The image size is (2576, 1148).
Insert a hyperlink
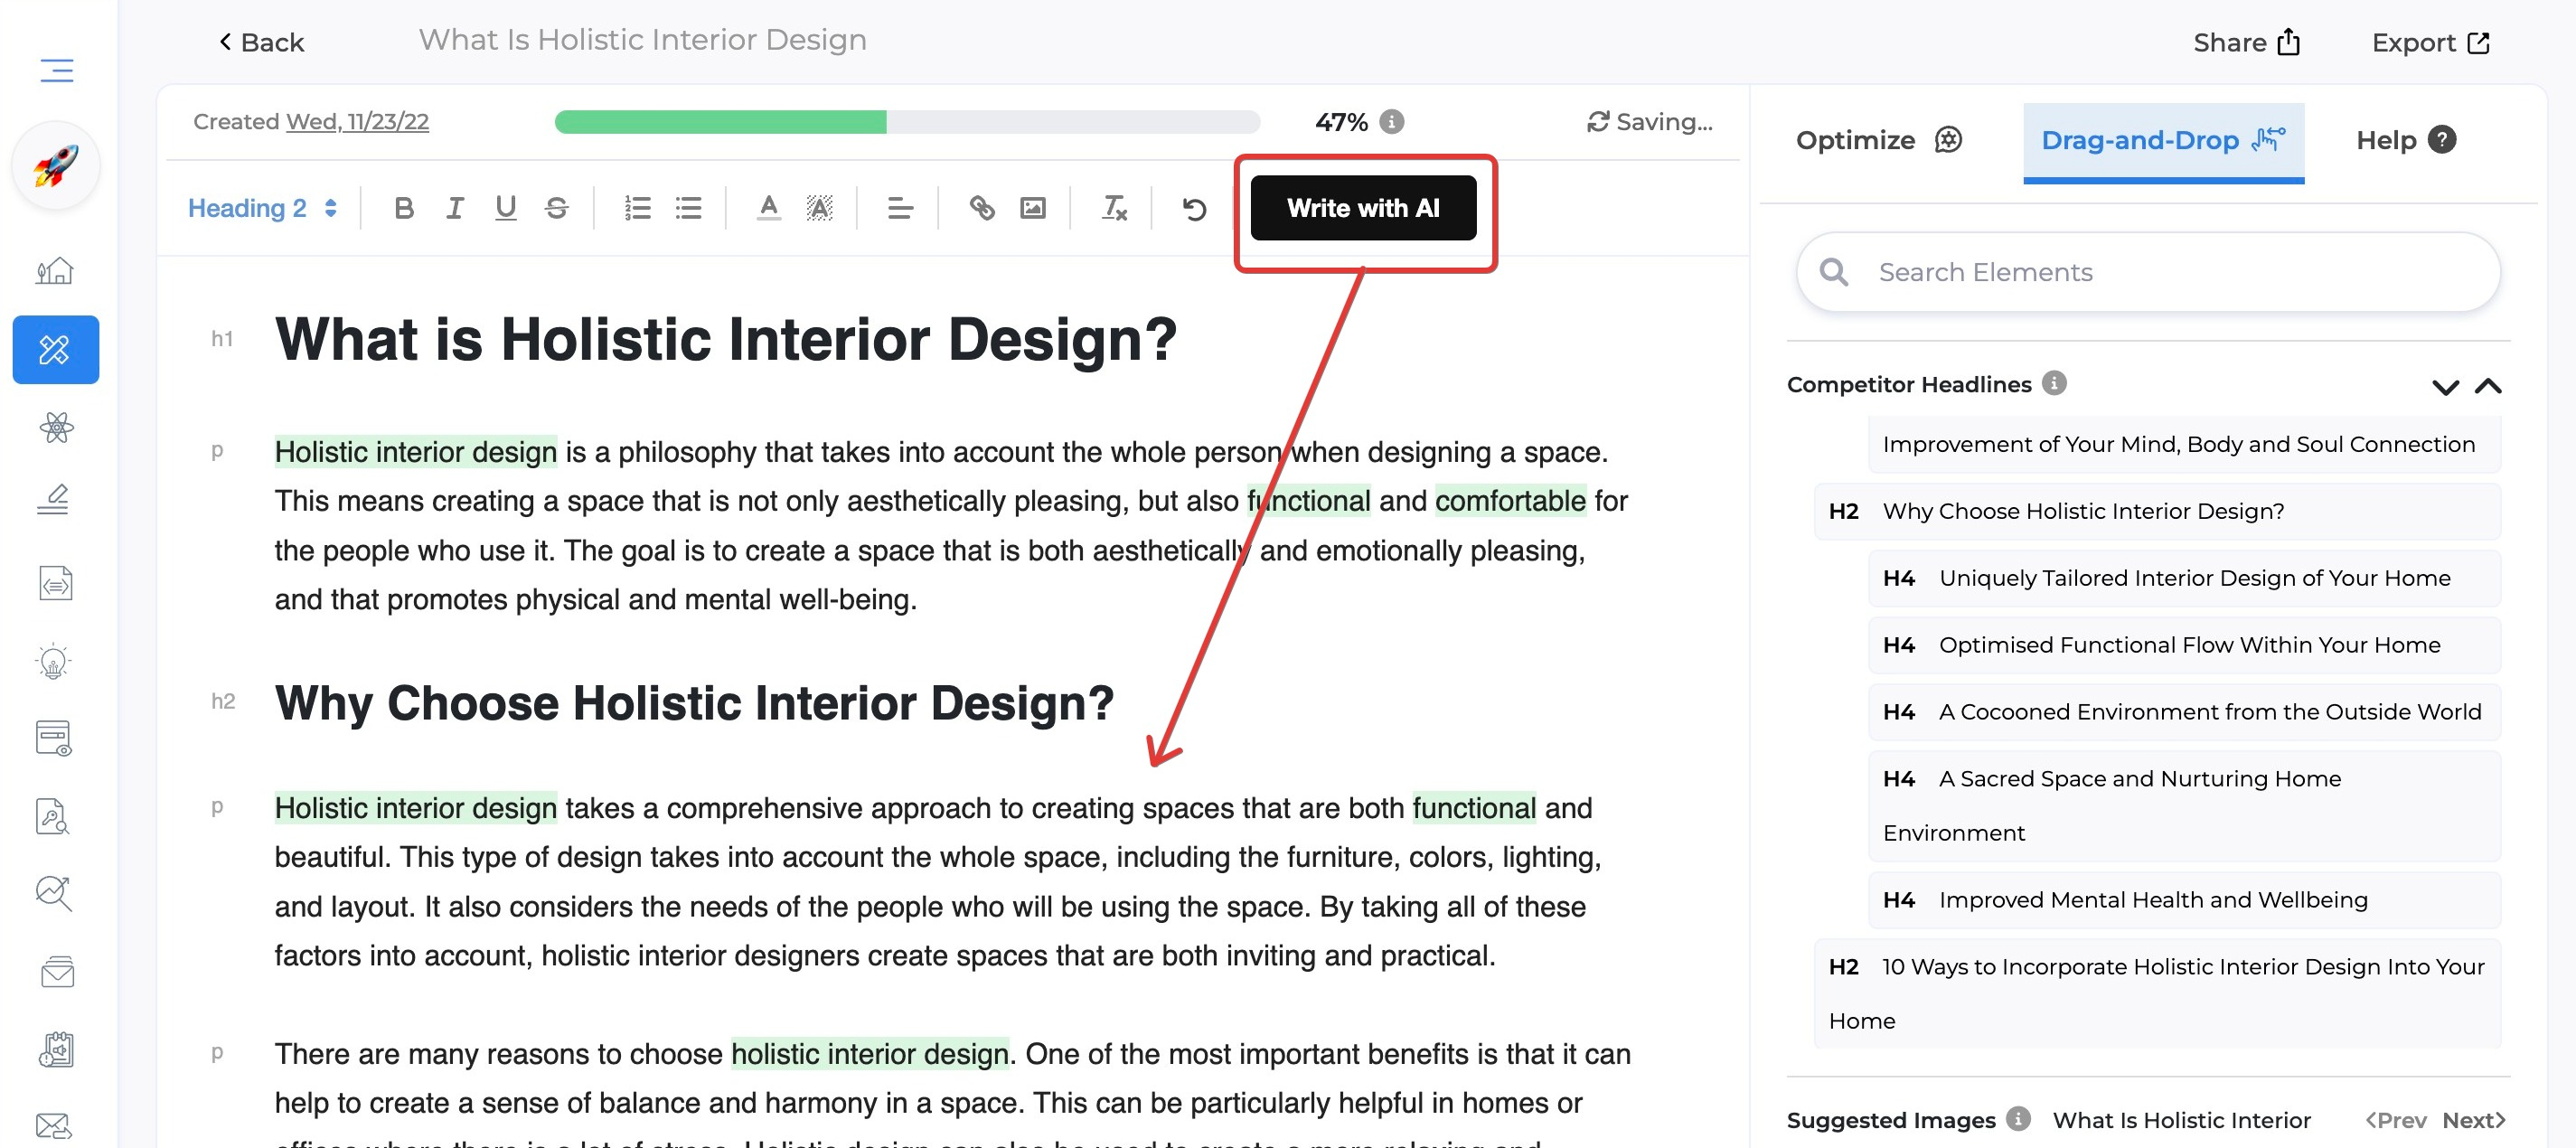coord(982,208)
